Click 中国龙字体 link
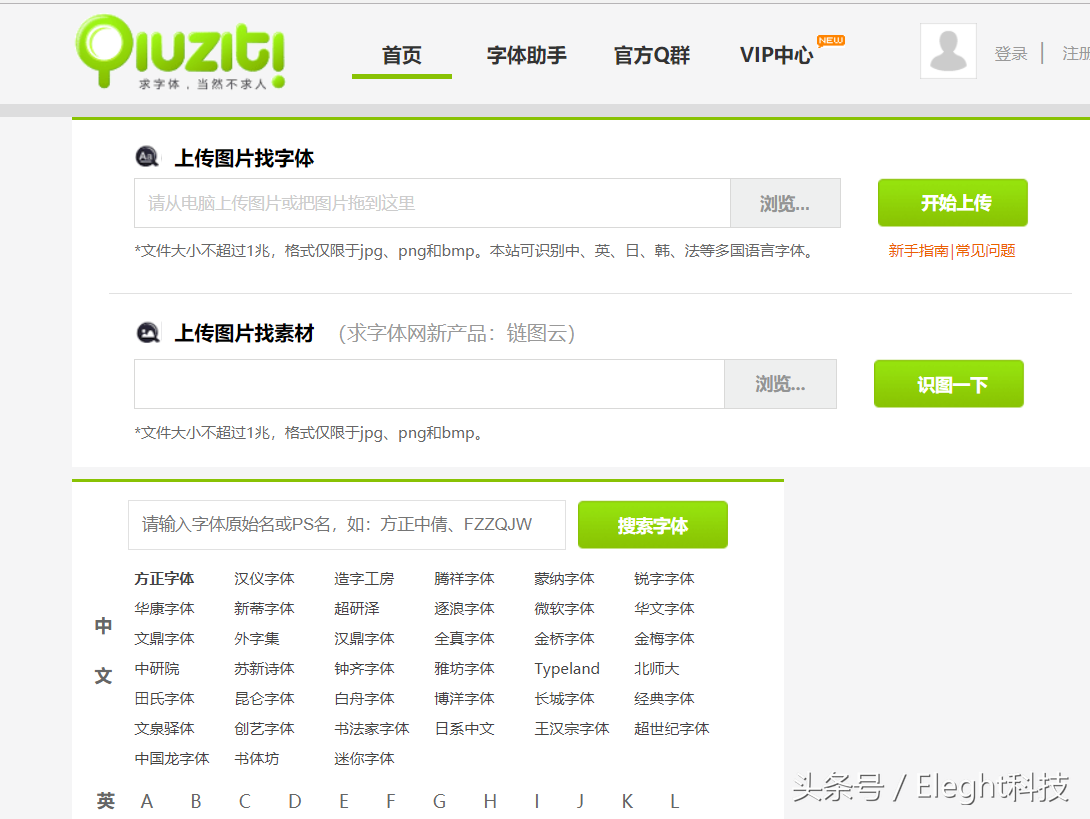1090x819 pixels. click(x=172, y=759)
